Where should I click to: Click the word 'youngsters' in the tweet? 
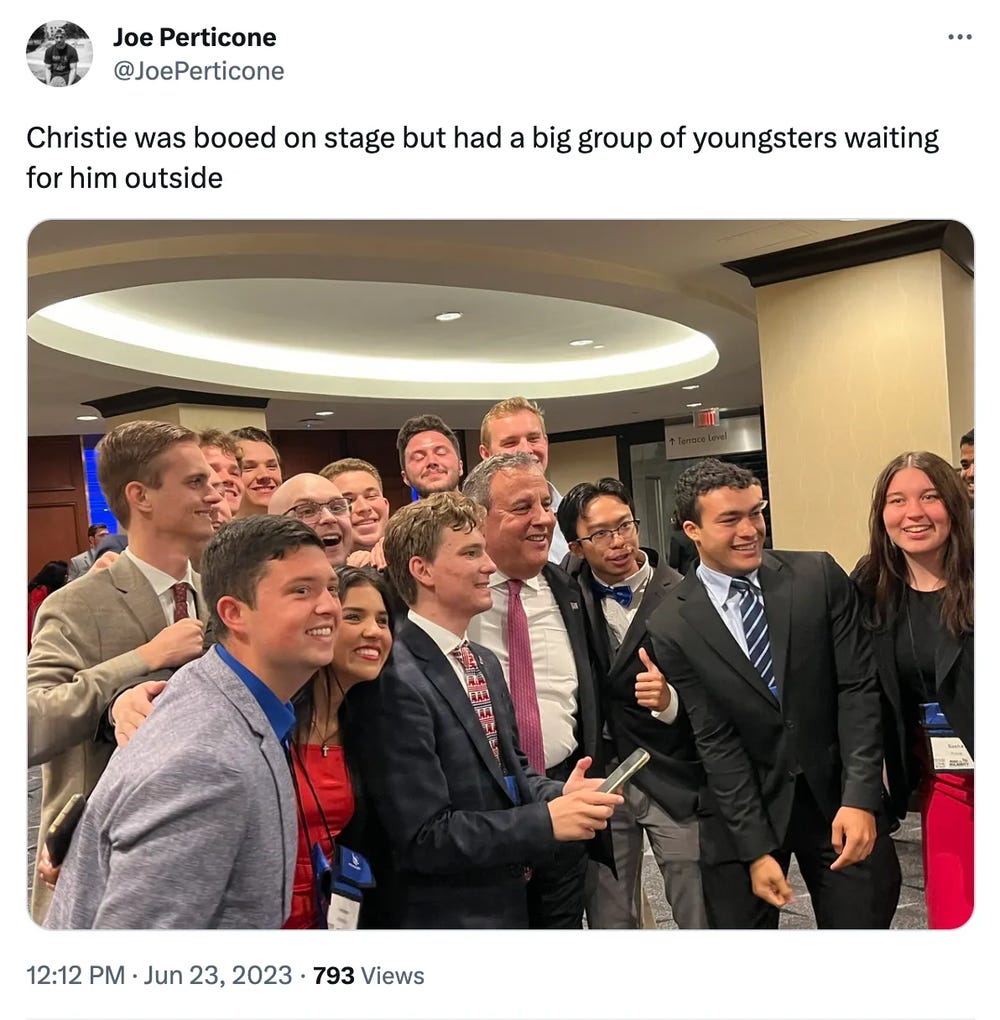pyautogui.click(x=764, y=139)
